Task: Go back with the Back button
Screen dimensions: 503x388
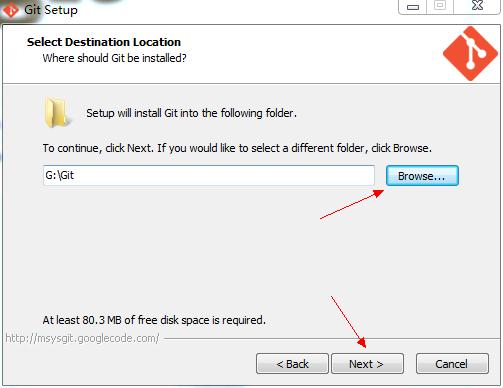Action: pyautogui.click(x=292, y=364)
